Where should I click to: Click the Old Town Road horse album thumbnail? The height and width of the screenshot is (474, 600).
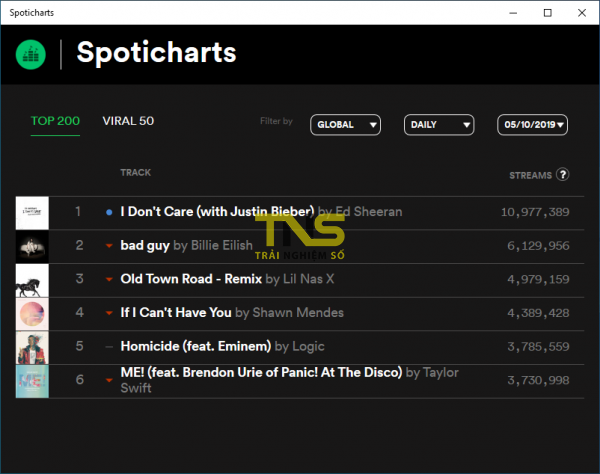[32, 280]
